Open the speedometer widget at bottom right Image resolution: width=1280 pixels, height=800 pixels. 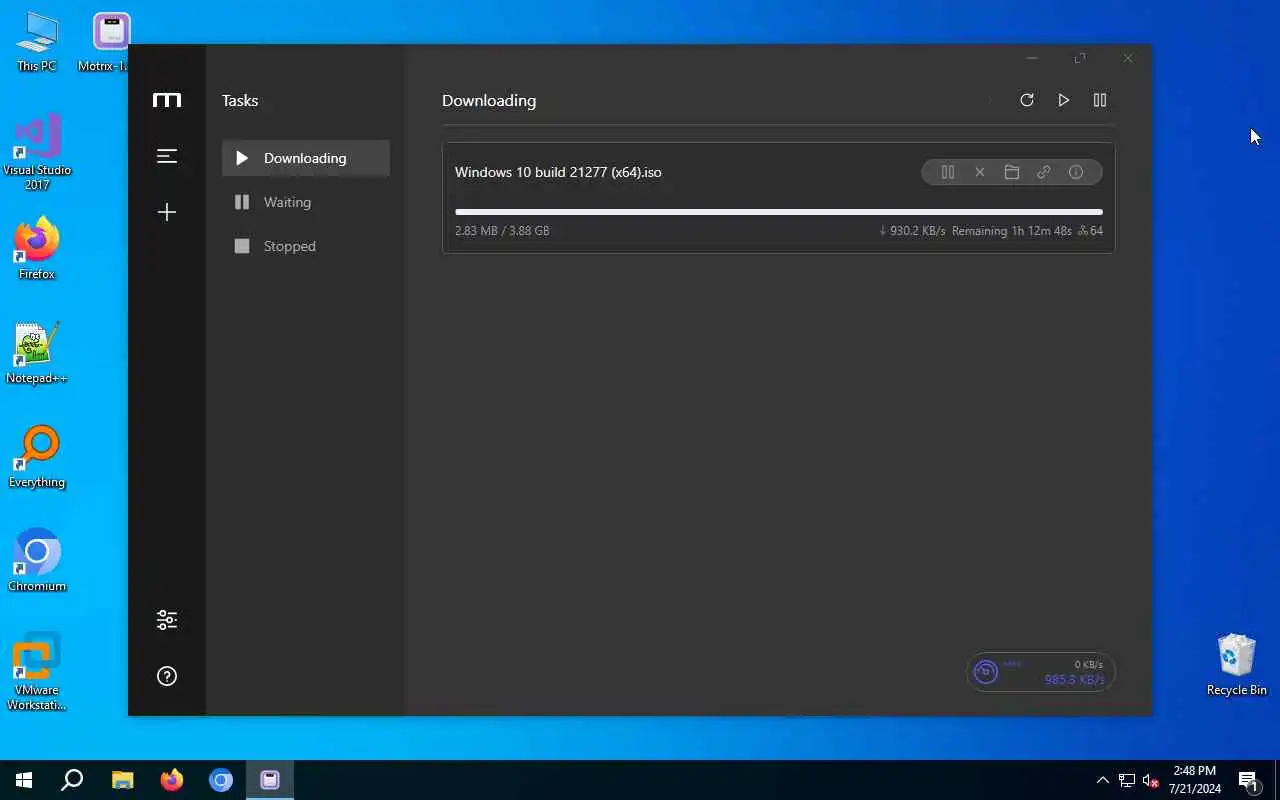click(x=1041, y=672)
